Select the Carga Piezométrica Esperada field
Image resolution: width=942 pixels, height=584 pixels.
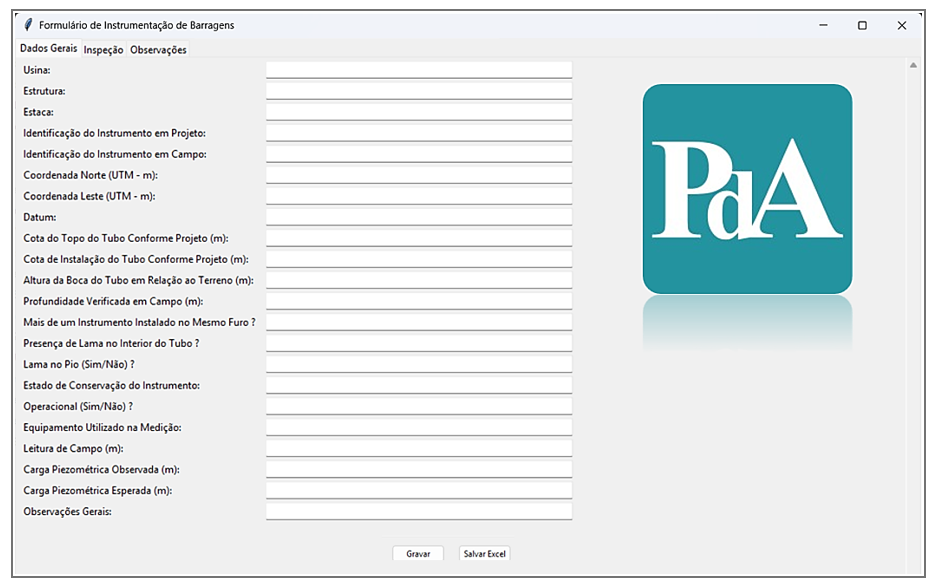click(x=419, y=490)
